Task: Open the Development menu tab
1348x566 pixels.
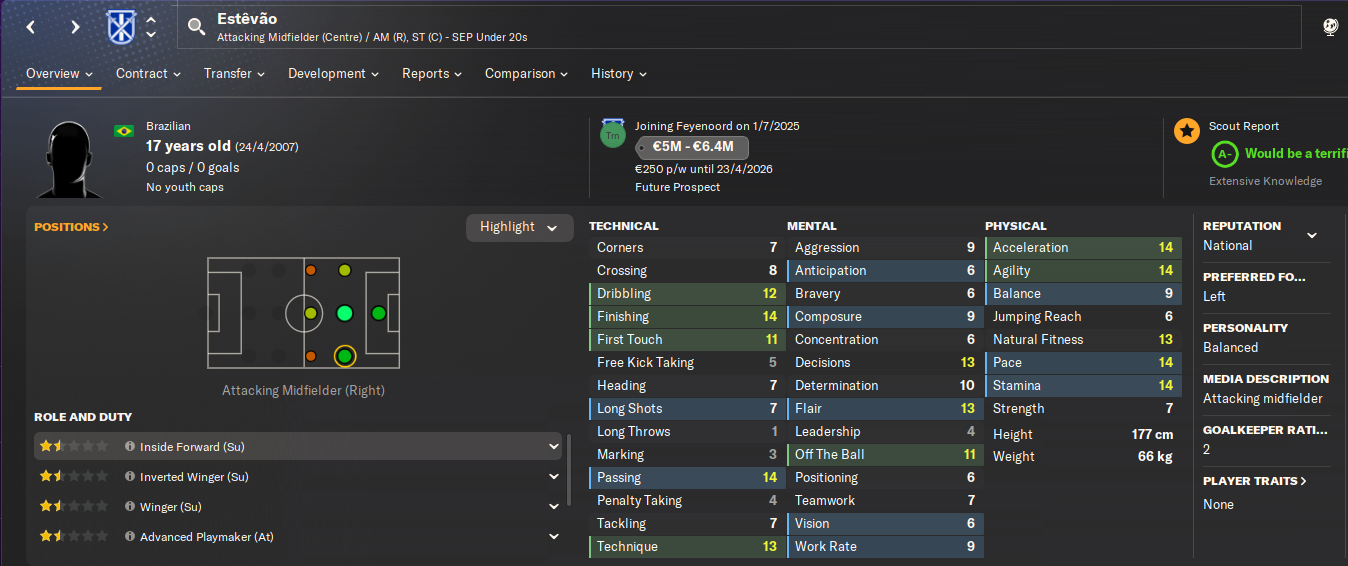Action: click(x=333, y=74)
